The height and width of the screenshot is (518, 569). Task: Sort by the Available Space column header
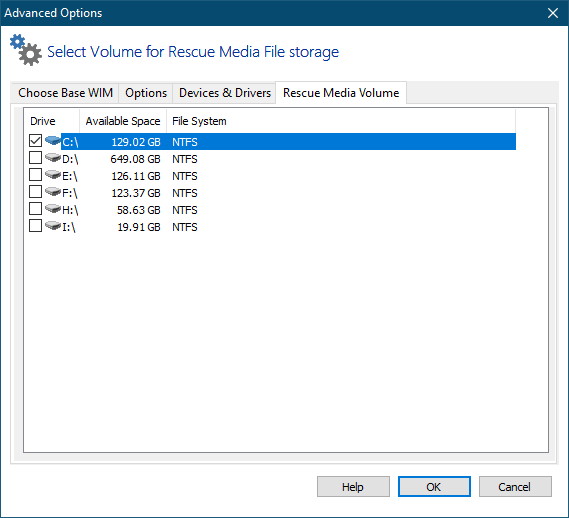point(123,121)
